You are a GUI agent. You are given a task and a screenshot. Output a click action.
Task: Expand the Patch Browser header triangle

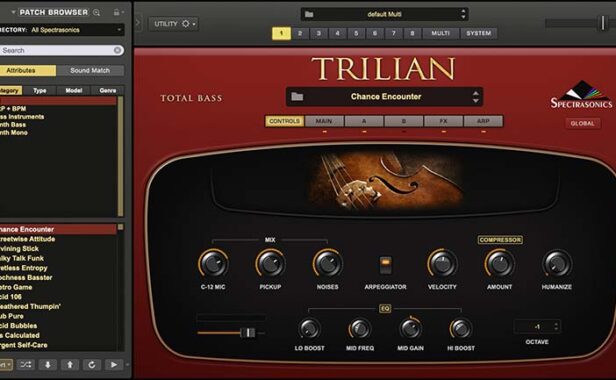point(13,13)
